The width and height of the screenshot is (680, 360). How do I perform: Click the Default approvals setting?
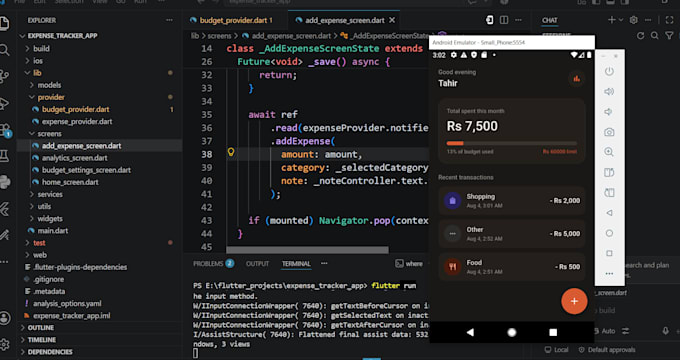click(x=607, y=350)
